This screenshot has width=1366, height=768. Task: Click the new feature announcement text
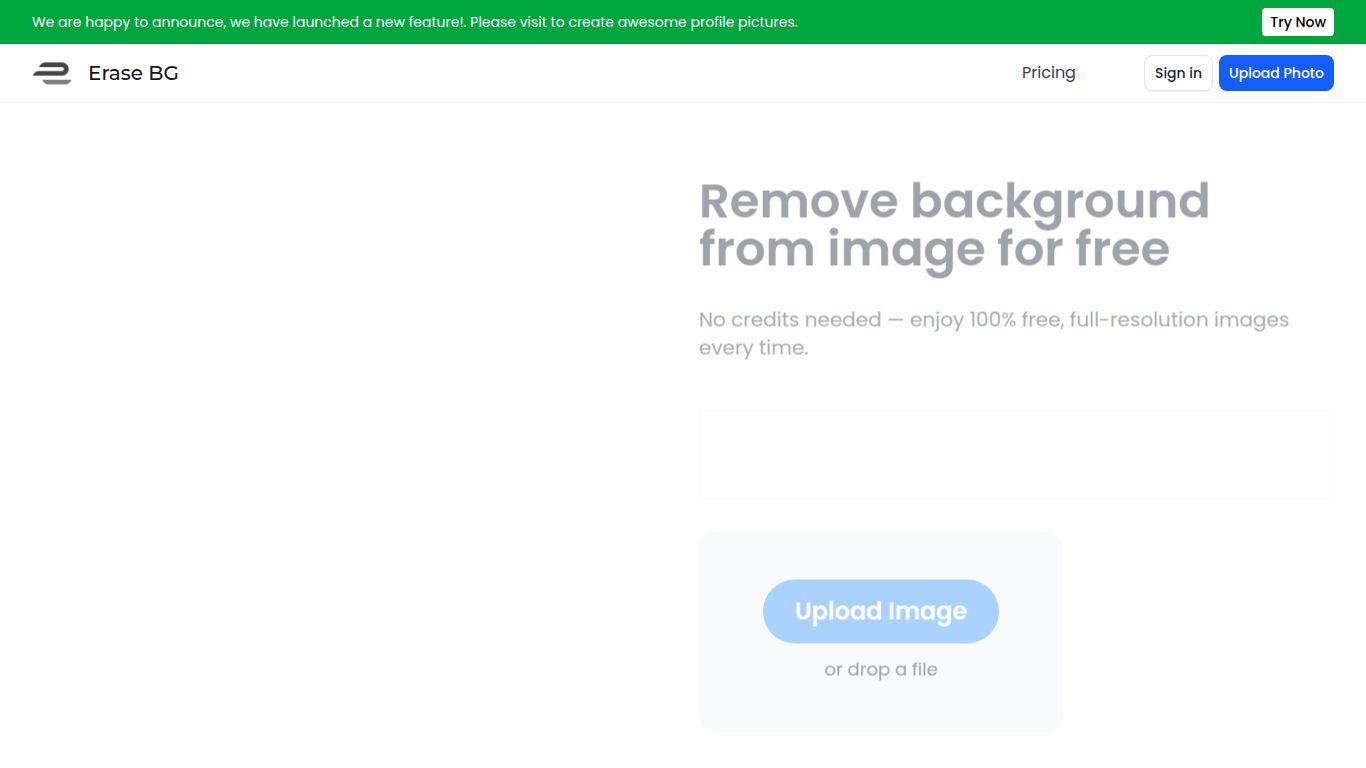pyautogui.click(x=414, y=21)
